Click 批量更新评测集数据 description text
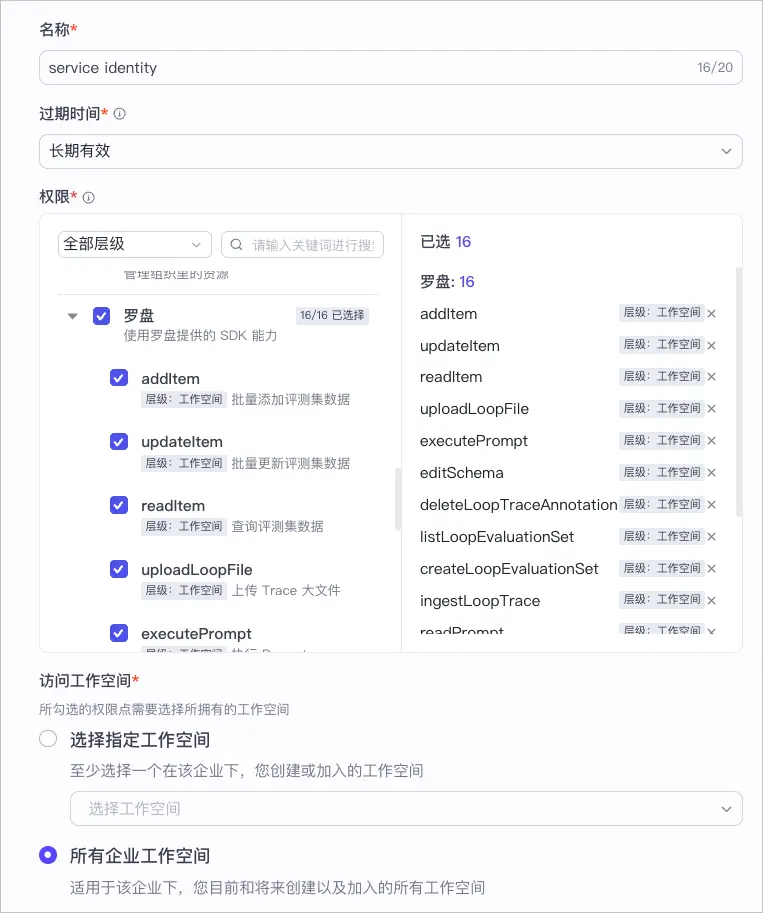This screenshot has height=913, width=763. pyautogui.click(x=291, y=463)
